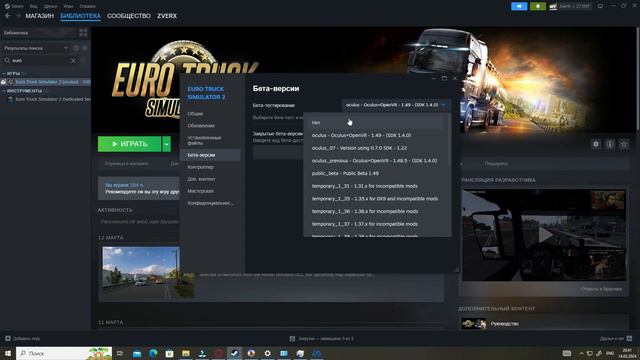The image size is (640, 360).
Task: Play the developer broadcast video
Action: click(x=546, y=235)
